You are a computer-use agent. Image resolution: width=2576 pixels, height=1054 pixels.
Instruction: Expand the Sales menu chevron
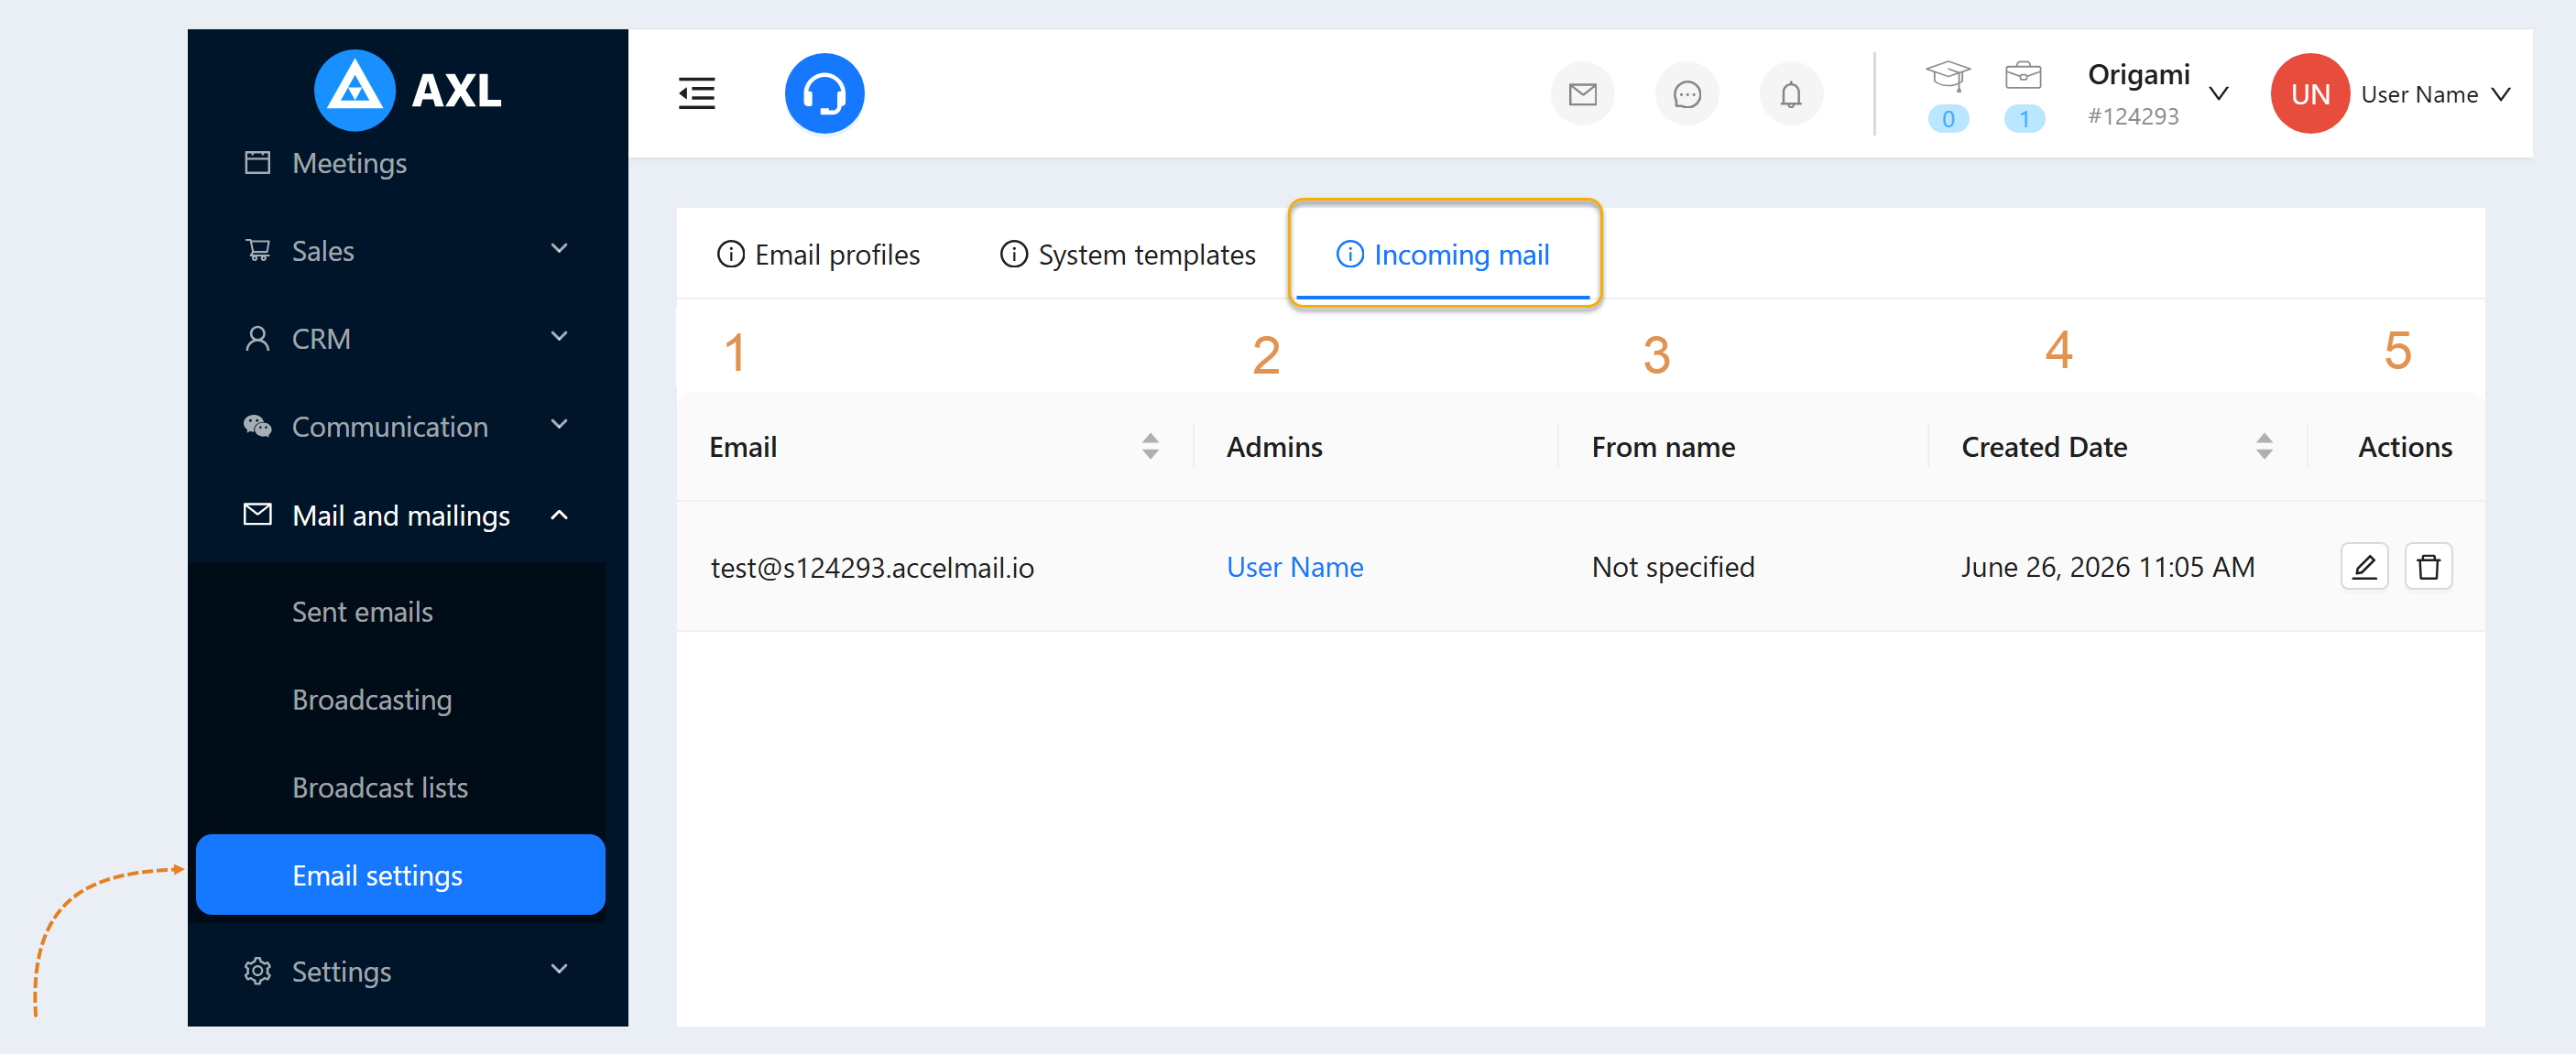click(559, 248)
